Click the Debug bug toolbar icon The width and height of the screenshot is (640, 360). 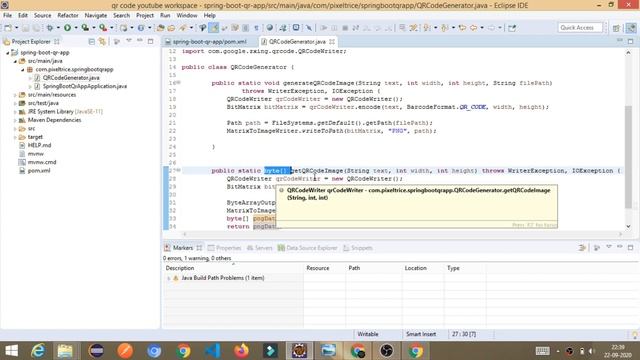50,28
